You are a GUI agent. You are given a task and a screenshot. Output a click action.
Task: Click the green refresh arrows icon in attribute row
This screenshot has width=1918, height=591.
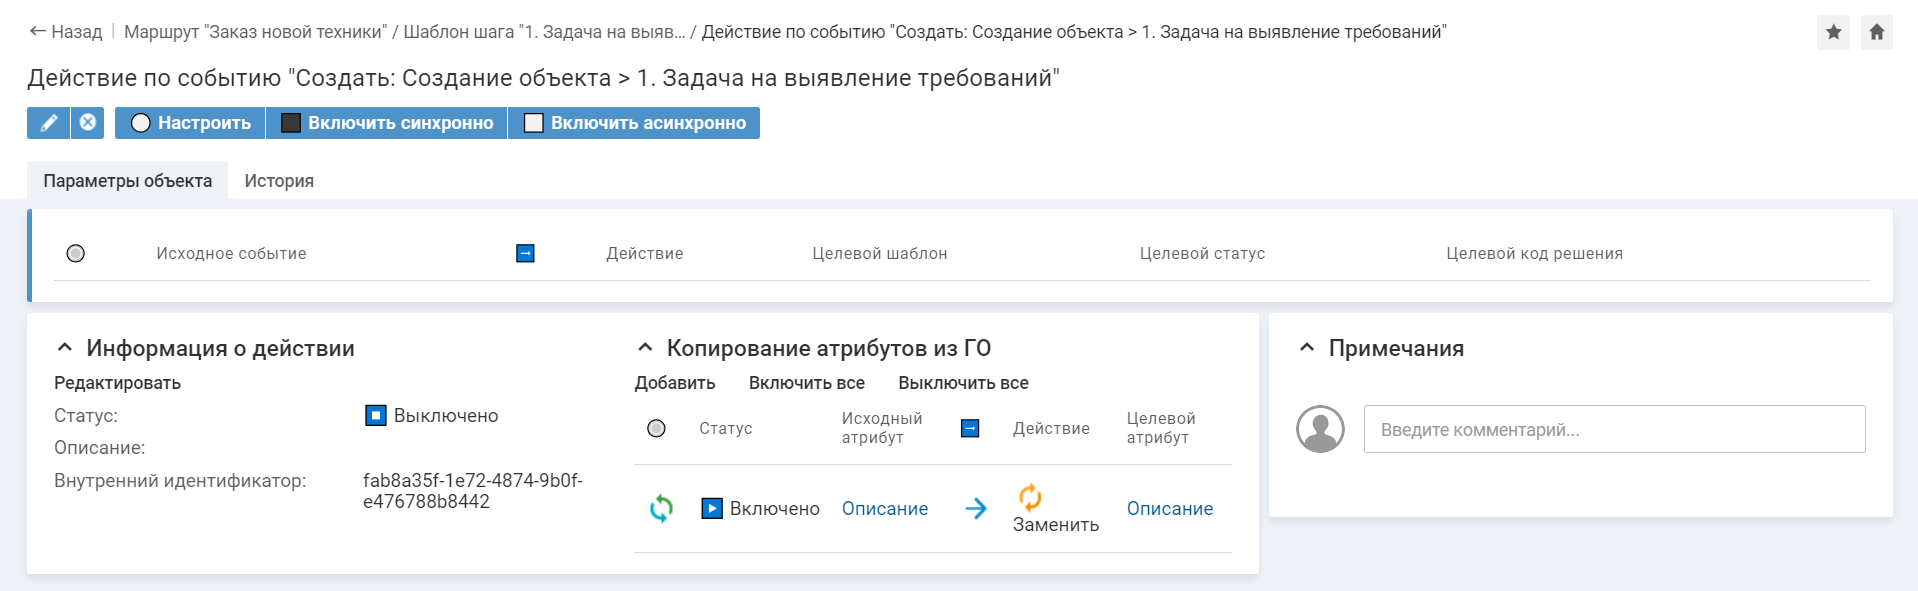click(x=661, y=509)
